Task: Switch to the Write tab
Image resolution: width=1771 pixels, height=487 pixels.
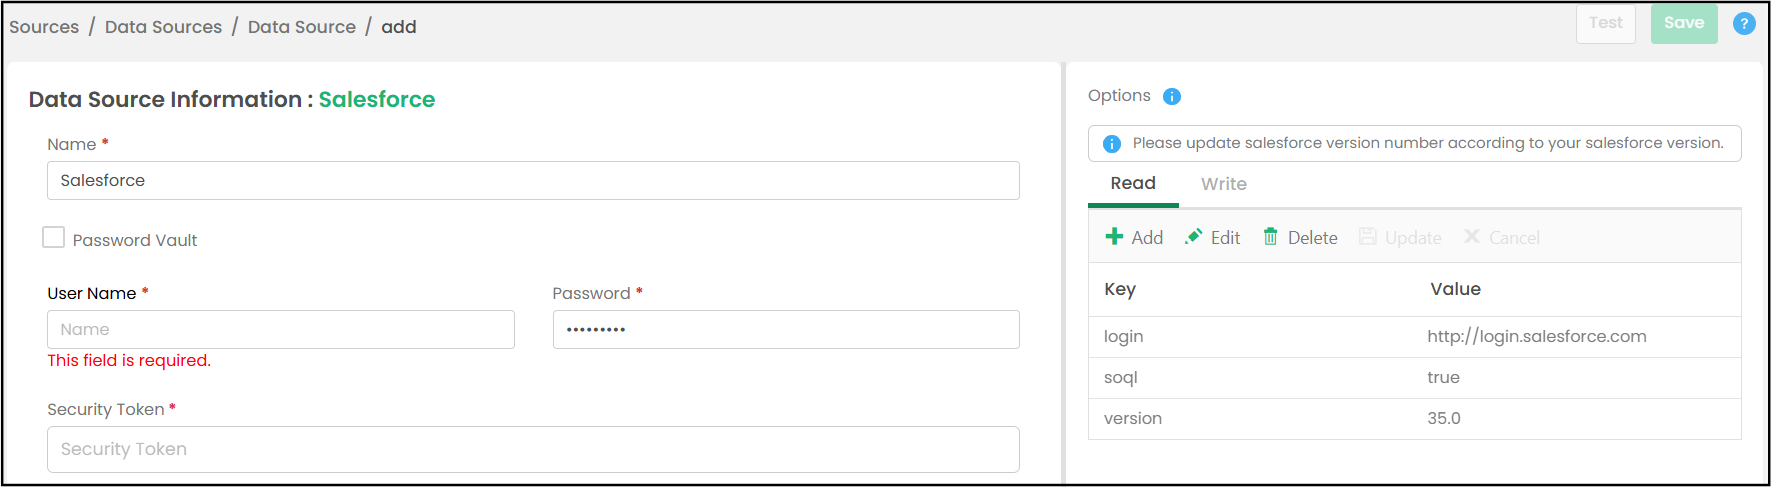Action: 1223,184
